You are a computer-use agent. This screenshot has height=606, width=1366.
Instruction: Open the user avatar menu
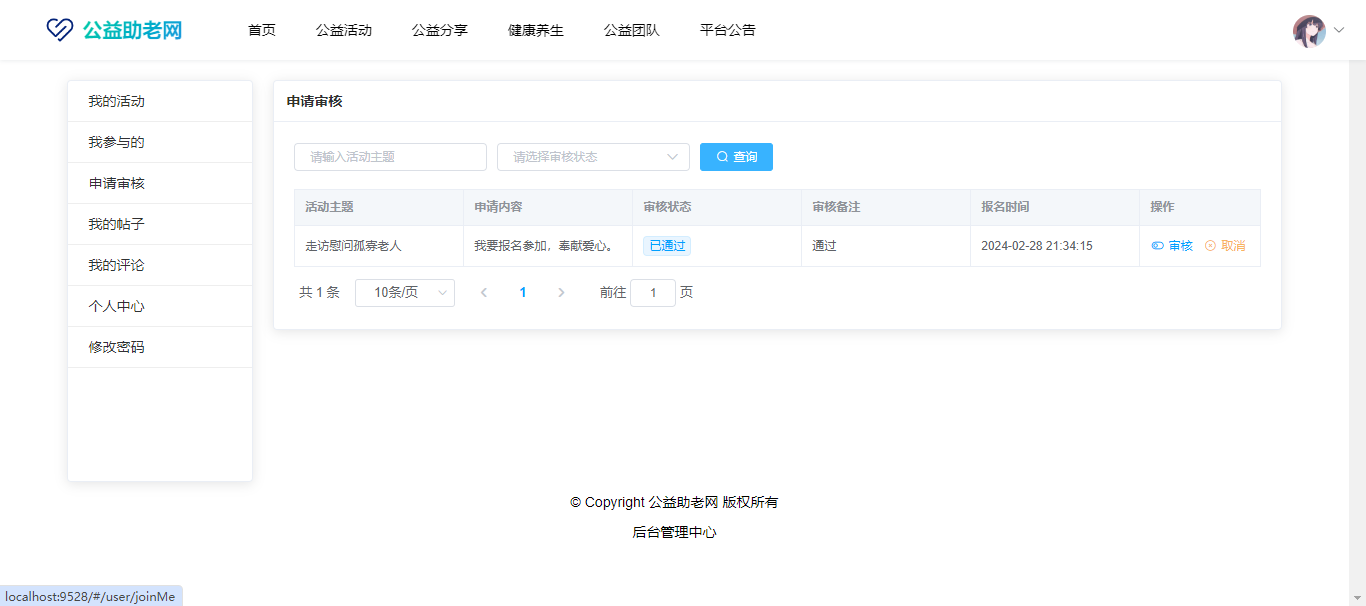pyautogui.click(x=1309, y=31)
